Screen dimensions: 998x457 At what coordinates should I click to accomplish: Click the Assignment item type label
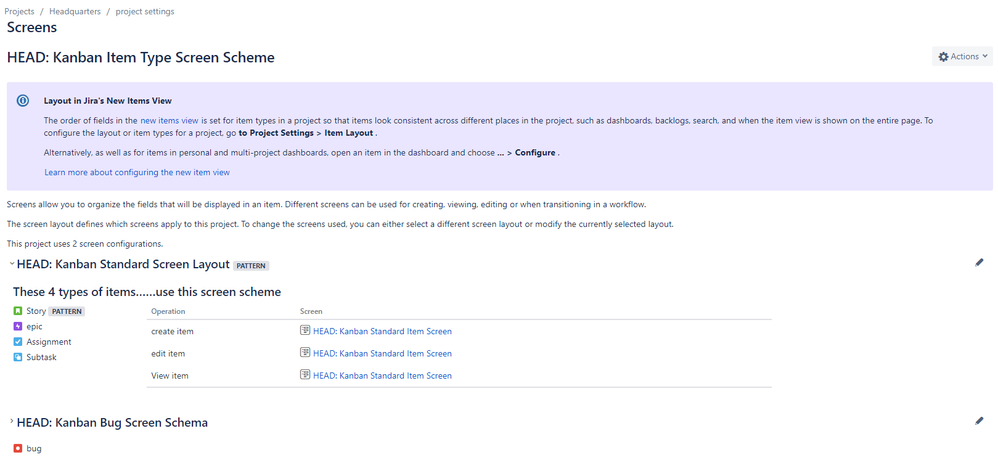(49, 342)
